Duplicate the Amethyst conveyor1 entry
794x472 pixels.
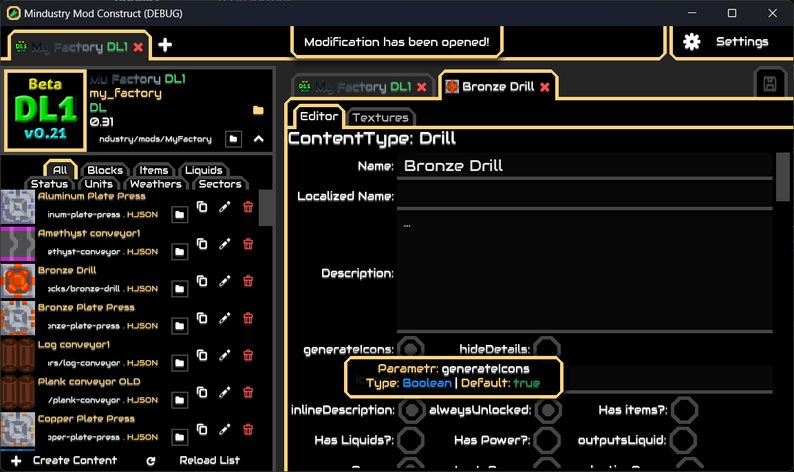point(202,244)
